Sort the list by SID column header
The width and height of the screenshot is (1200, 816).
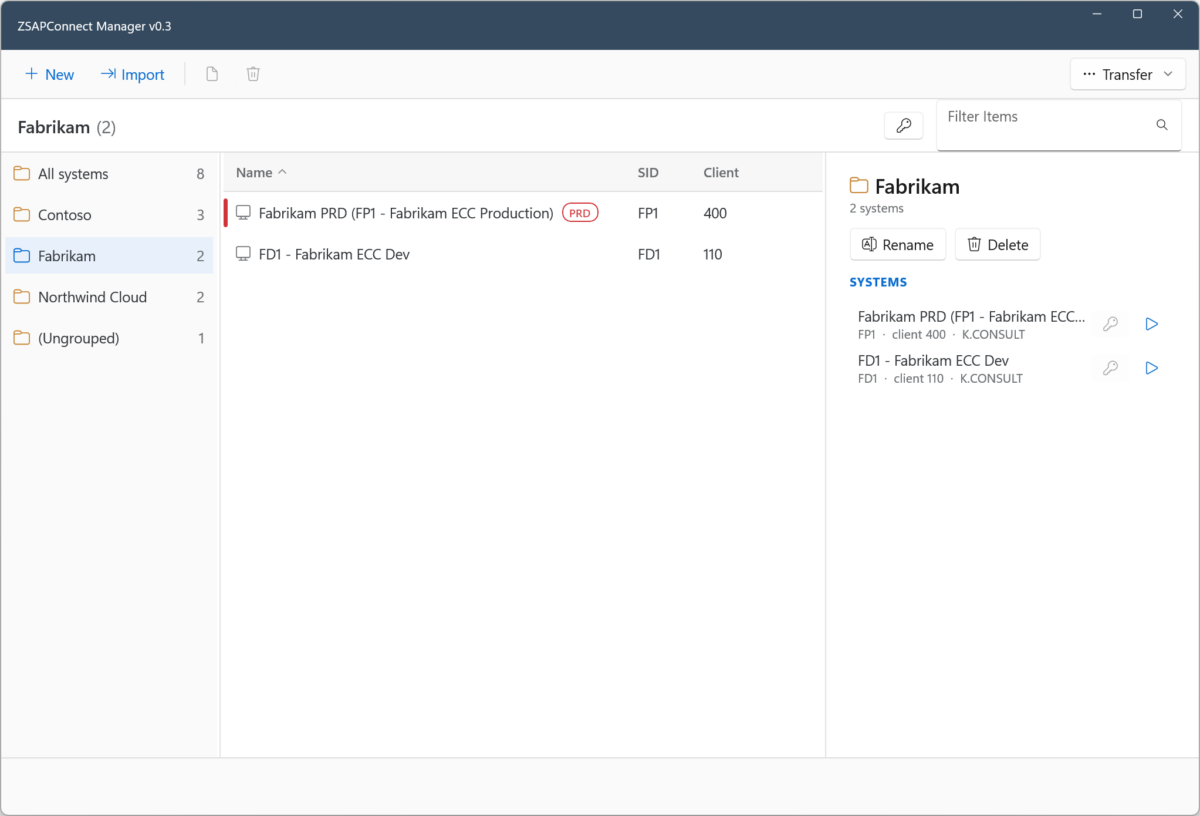648,173
